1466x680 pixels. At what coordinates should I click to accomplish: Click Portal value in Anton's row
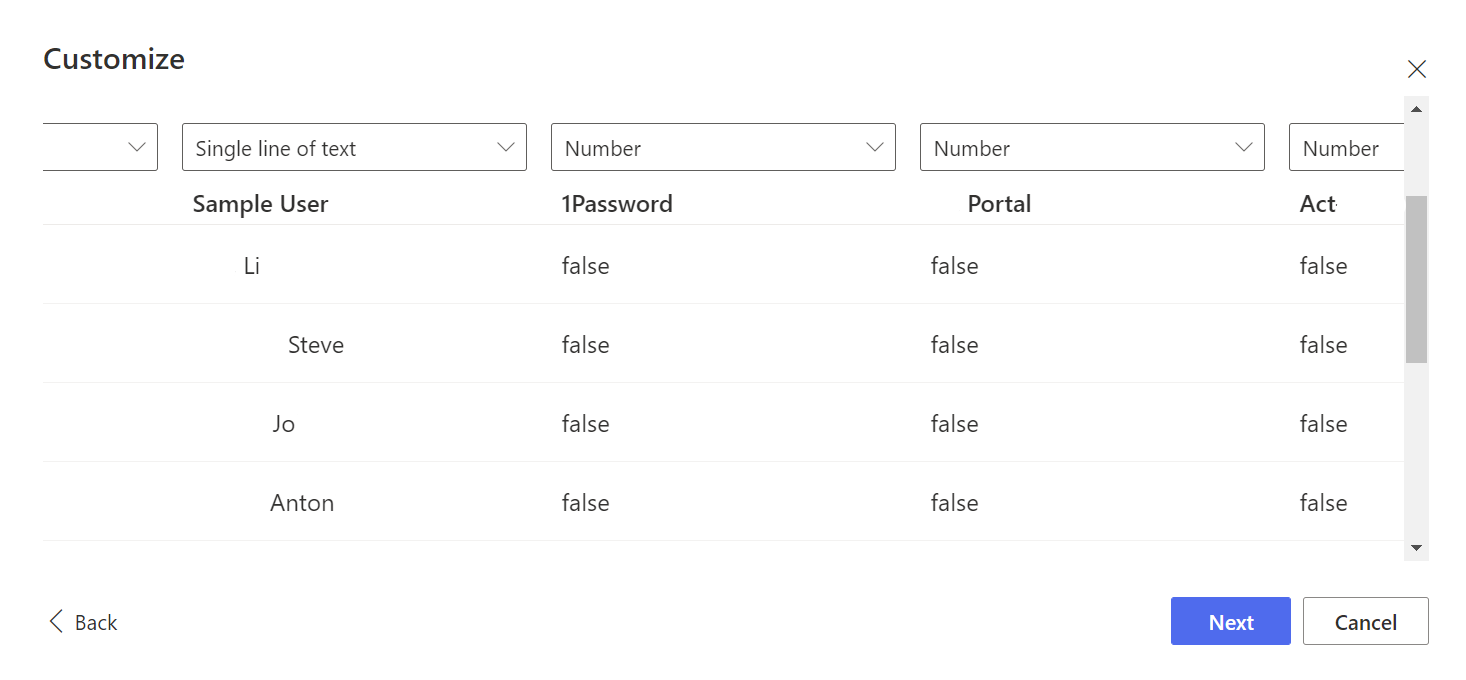[x=954, y=503]
